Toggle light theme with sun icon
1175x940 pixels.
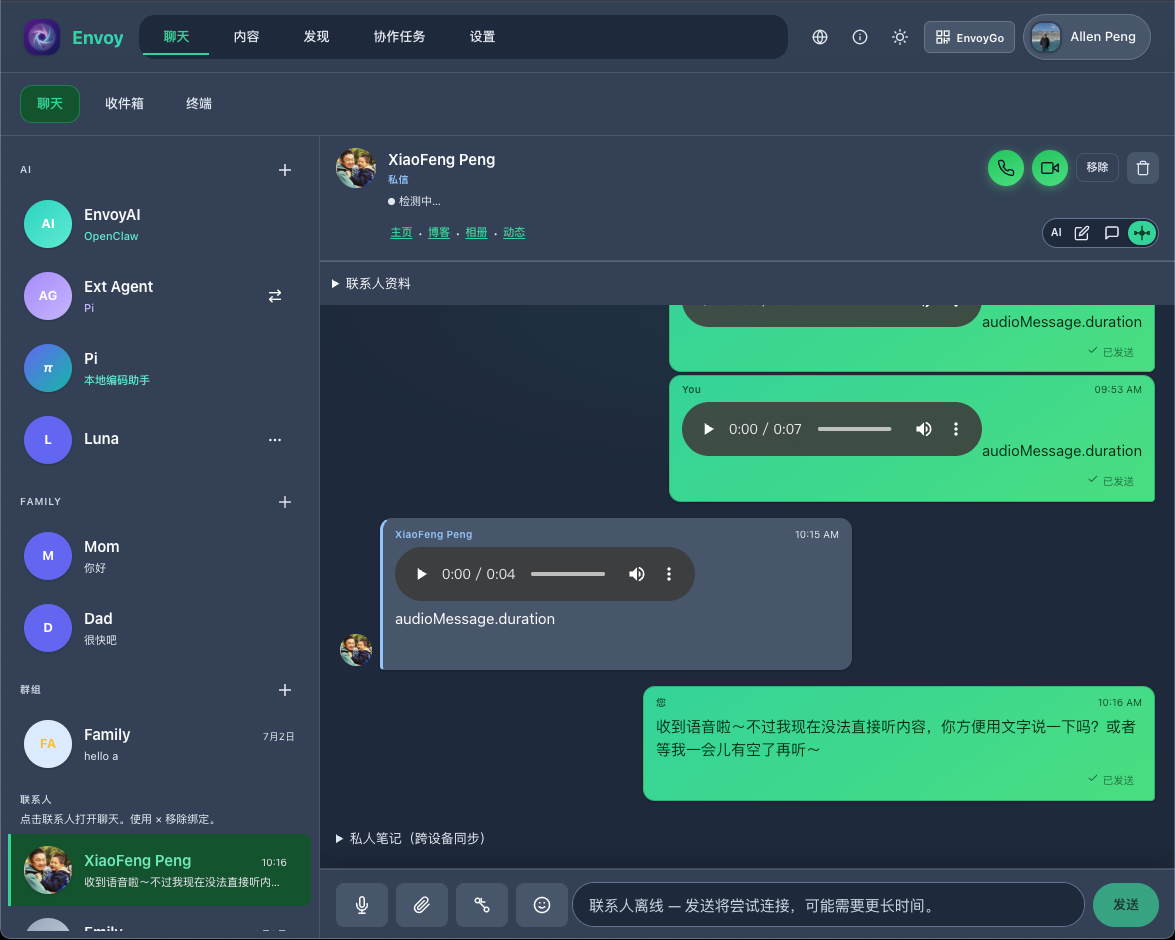coord(900,37)
